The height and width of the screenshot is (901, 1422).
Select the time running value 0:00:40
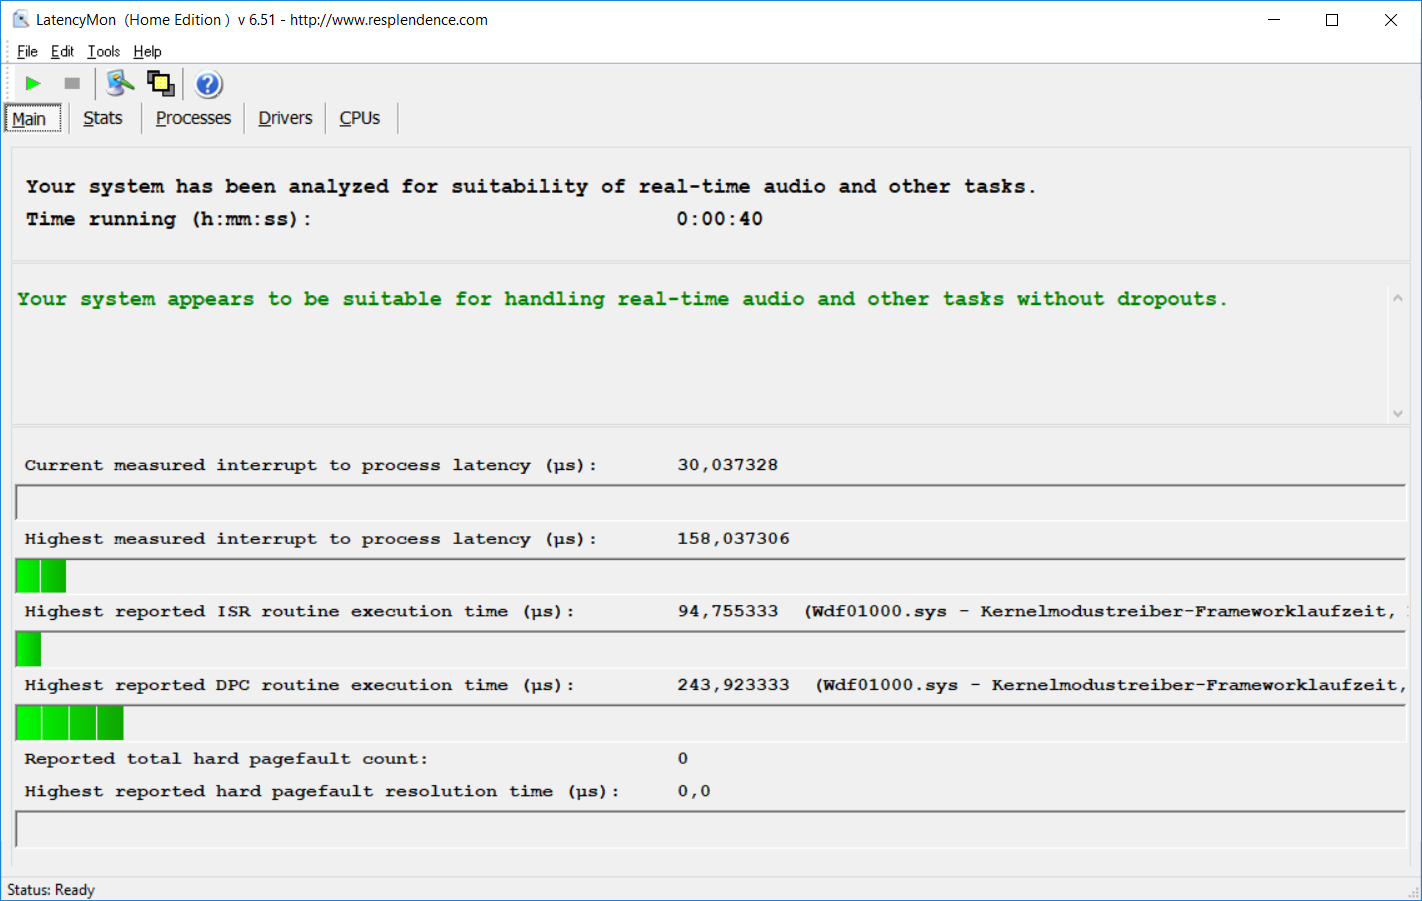719,219
